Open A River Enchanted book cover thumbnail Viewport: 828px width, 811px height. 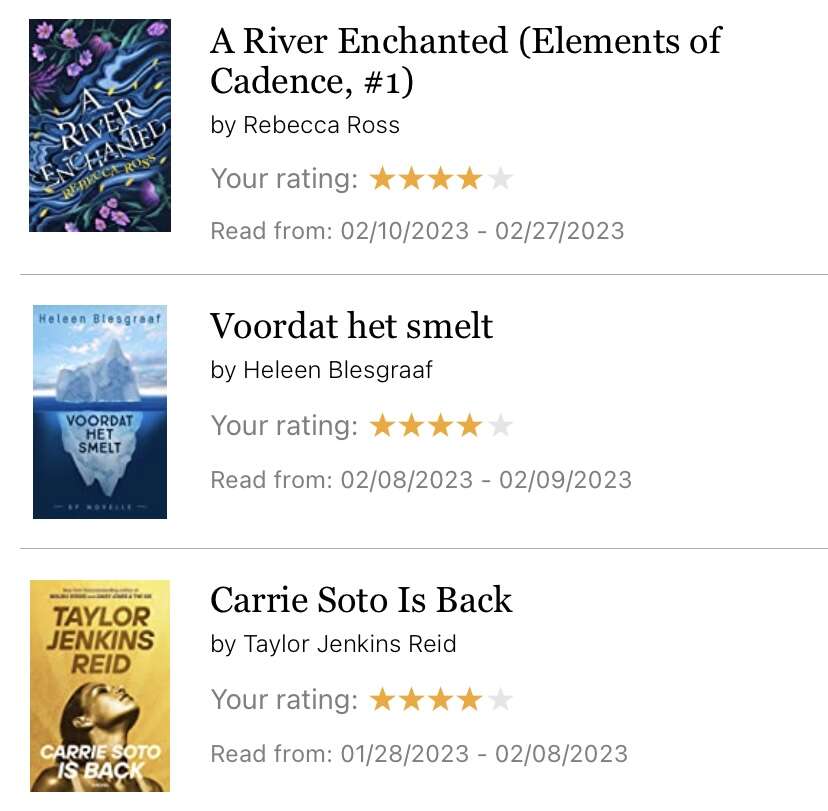[100, 125]
